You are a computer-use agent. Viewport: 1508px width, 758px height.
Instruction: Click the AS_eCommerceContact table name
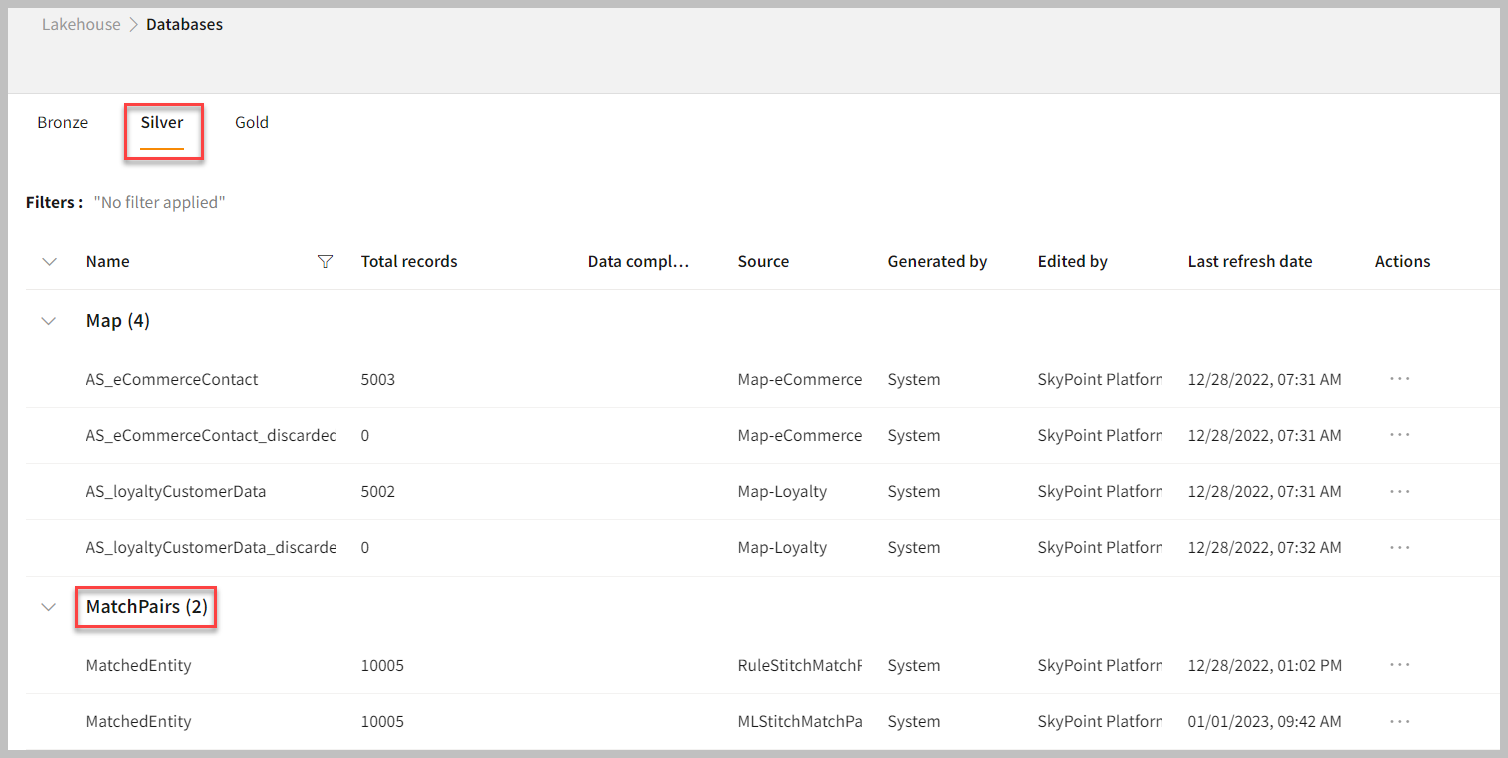172,379
